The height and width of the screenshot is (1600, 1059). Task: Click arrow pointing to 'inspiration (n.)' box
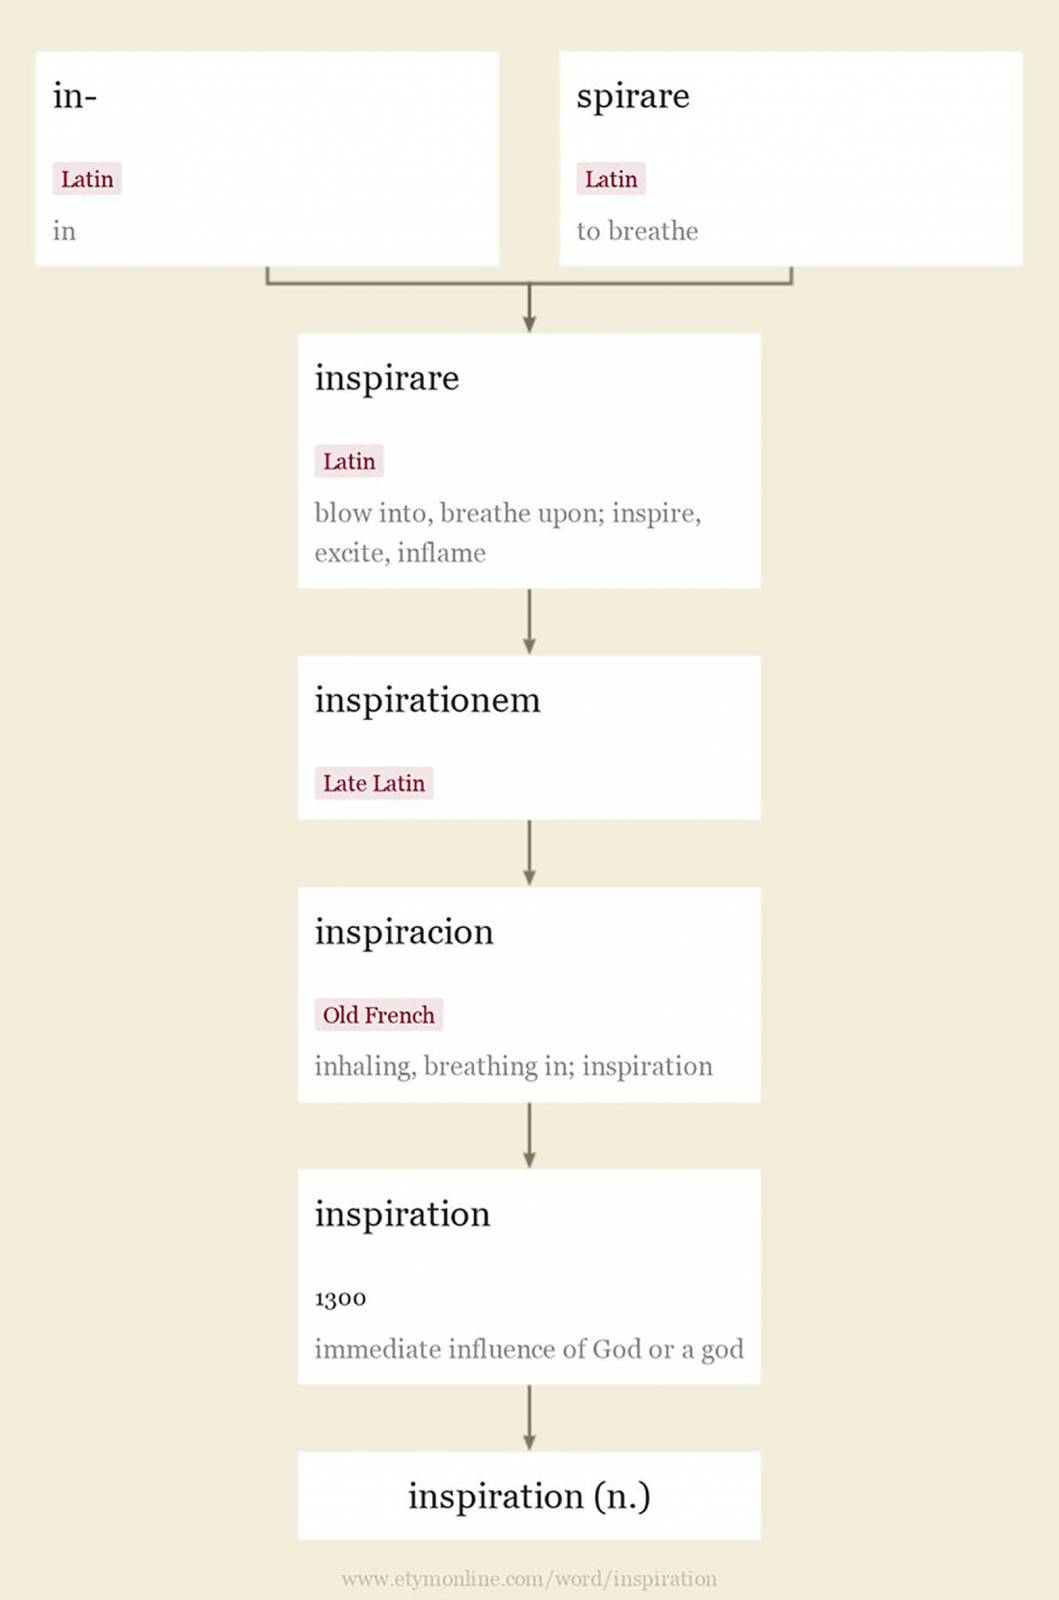(x=529, y=1418)
